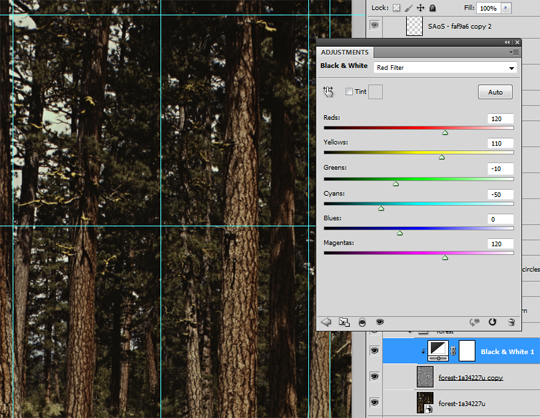540x418 pixels.
Task: Hide the Black & White 1 layer
Action: tap(374, 351)
